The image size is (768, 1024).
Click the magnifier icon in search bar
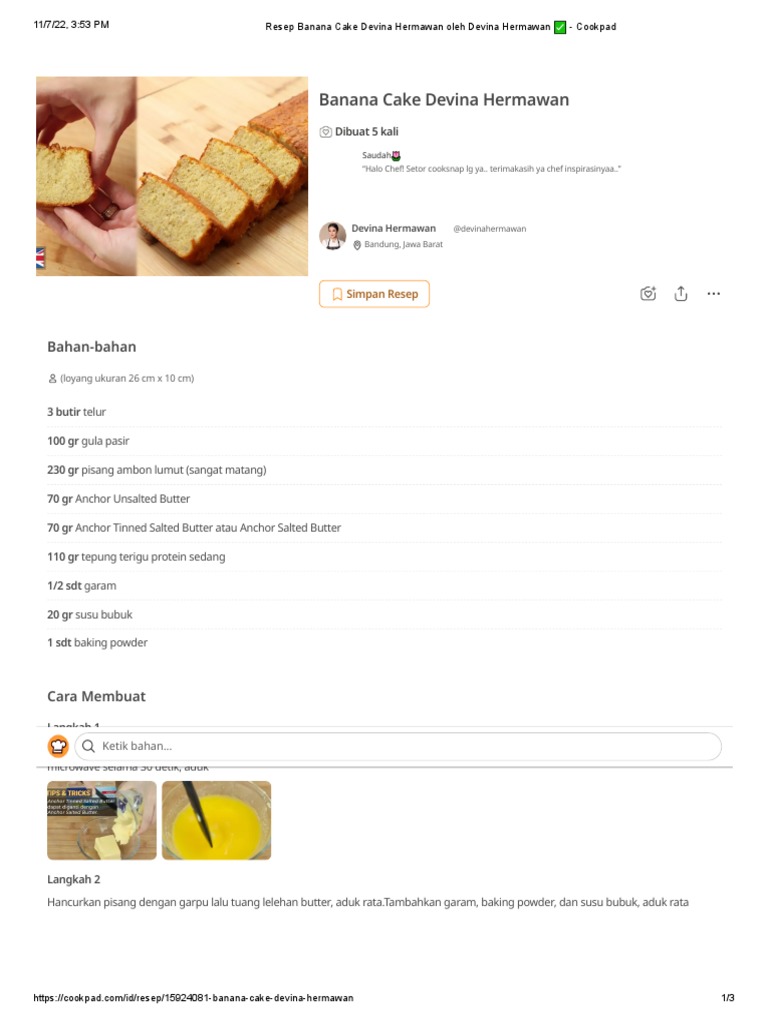tap(89, 746)
